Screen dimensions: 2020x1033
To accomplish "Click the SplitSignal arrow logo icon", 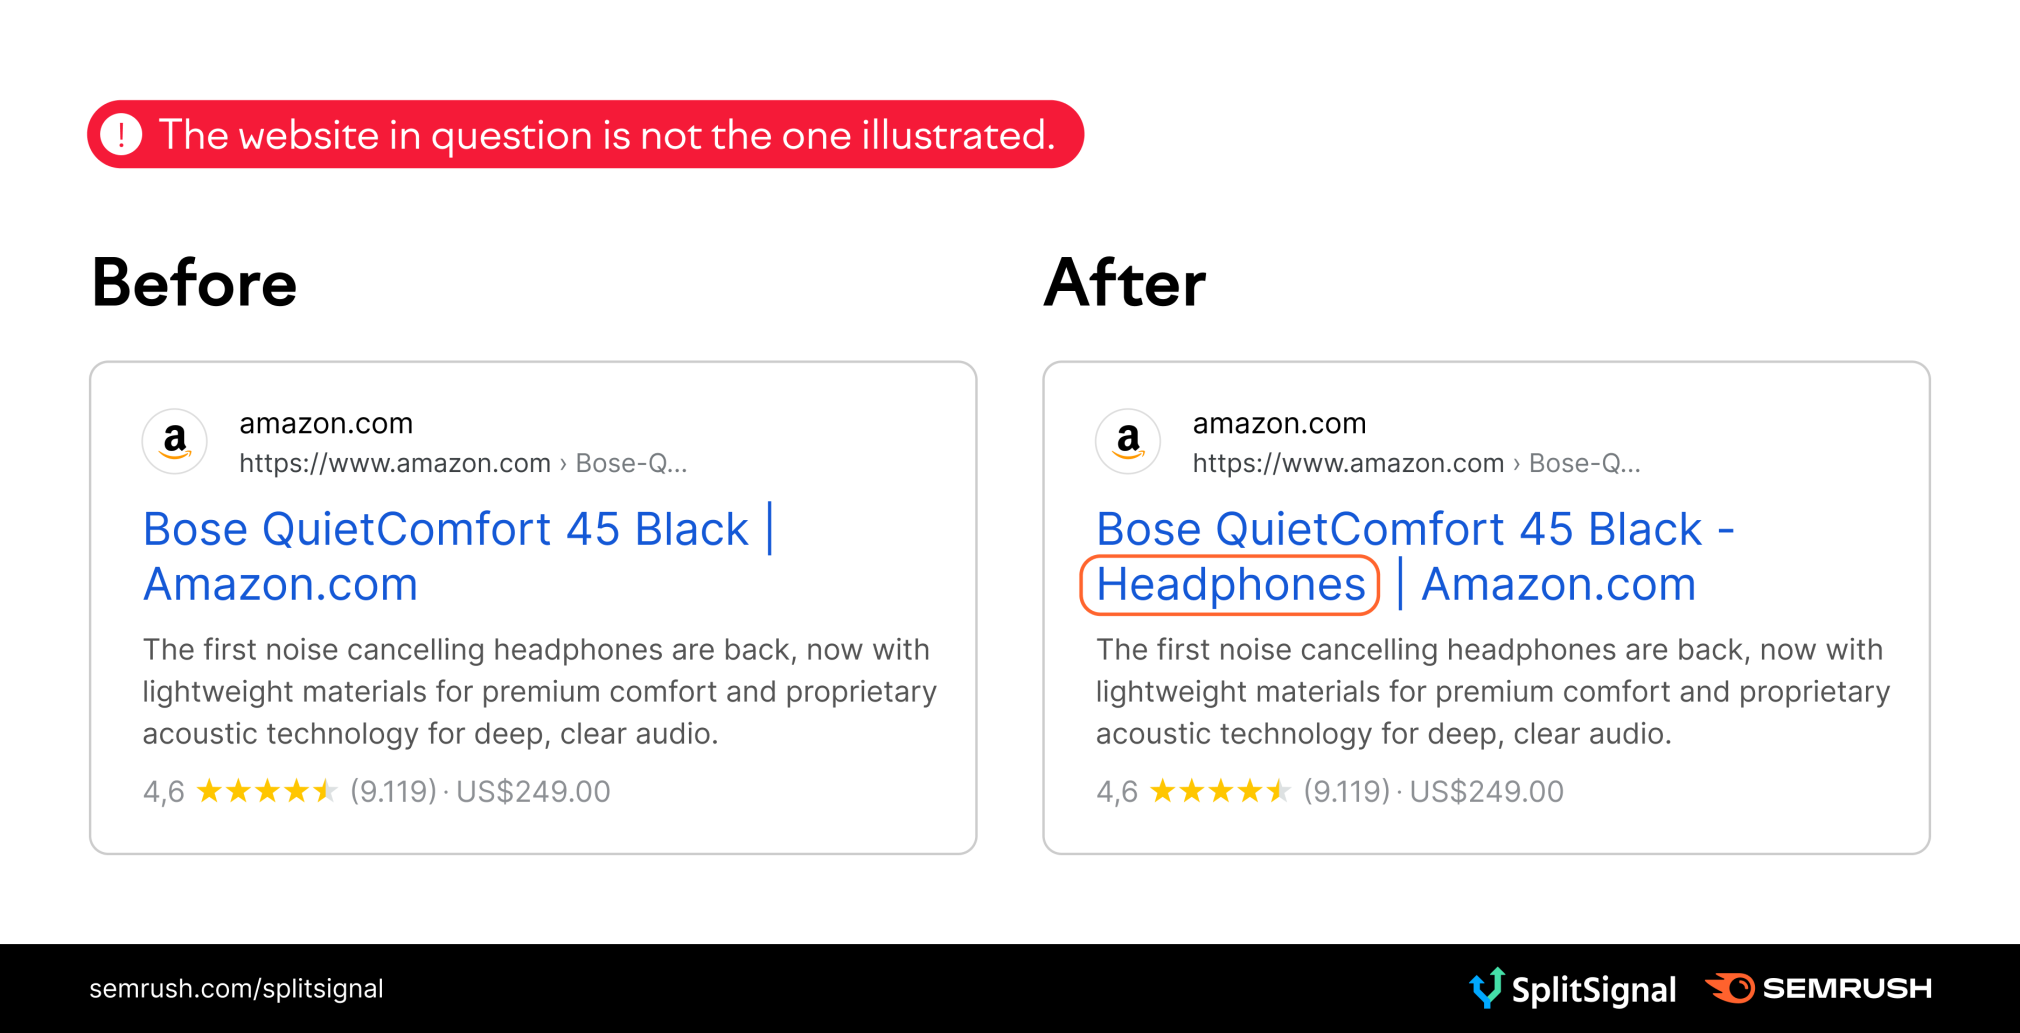I will pyautogui.click(x=1487, y=987).
